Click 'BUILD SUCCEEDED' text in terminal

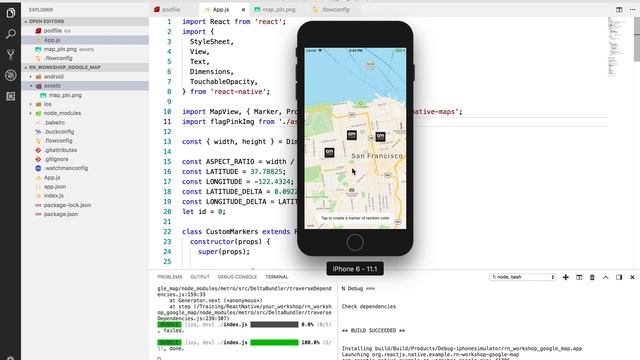[x=374, y=330]
